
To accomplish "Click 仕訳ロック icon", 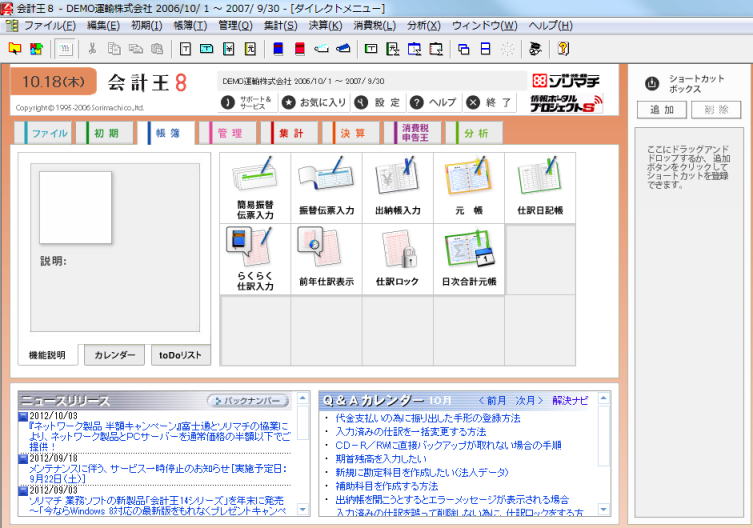I will click(397, 258).
